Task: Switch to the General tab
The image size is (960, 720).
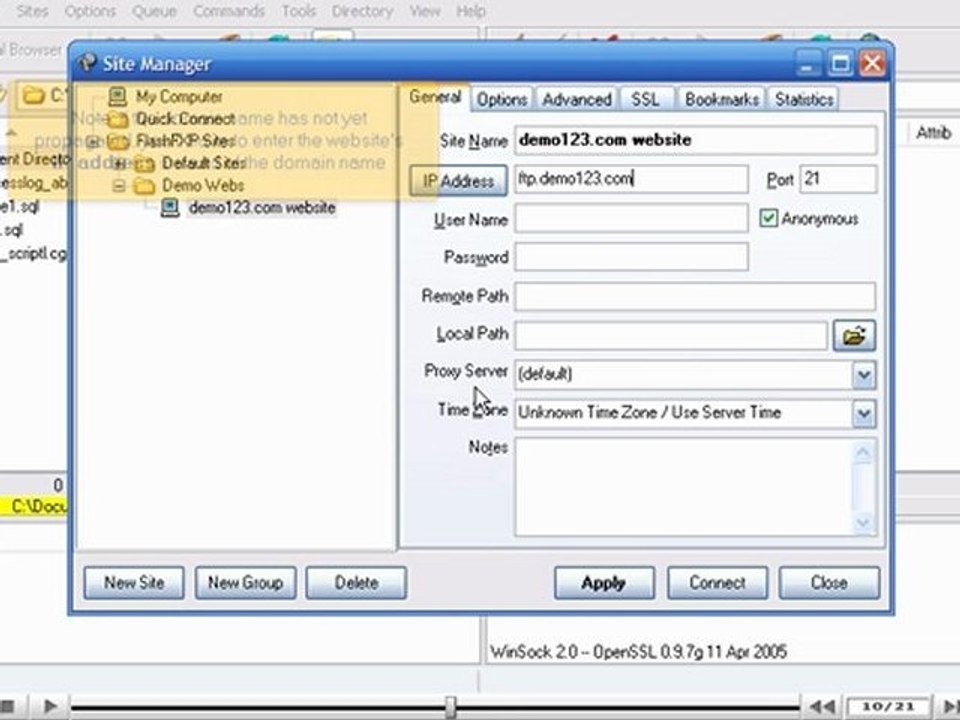Action: pos(435,97)
